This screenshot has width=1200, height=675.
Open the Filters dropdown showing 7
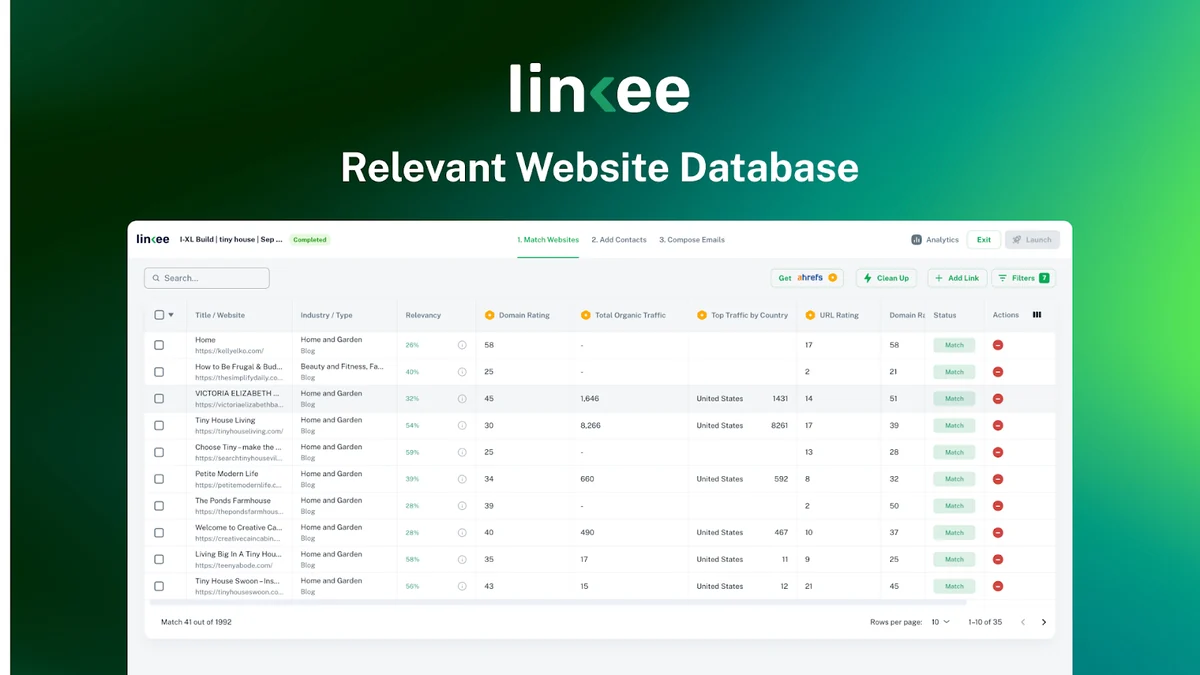click(x=1023, y=277)
